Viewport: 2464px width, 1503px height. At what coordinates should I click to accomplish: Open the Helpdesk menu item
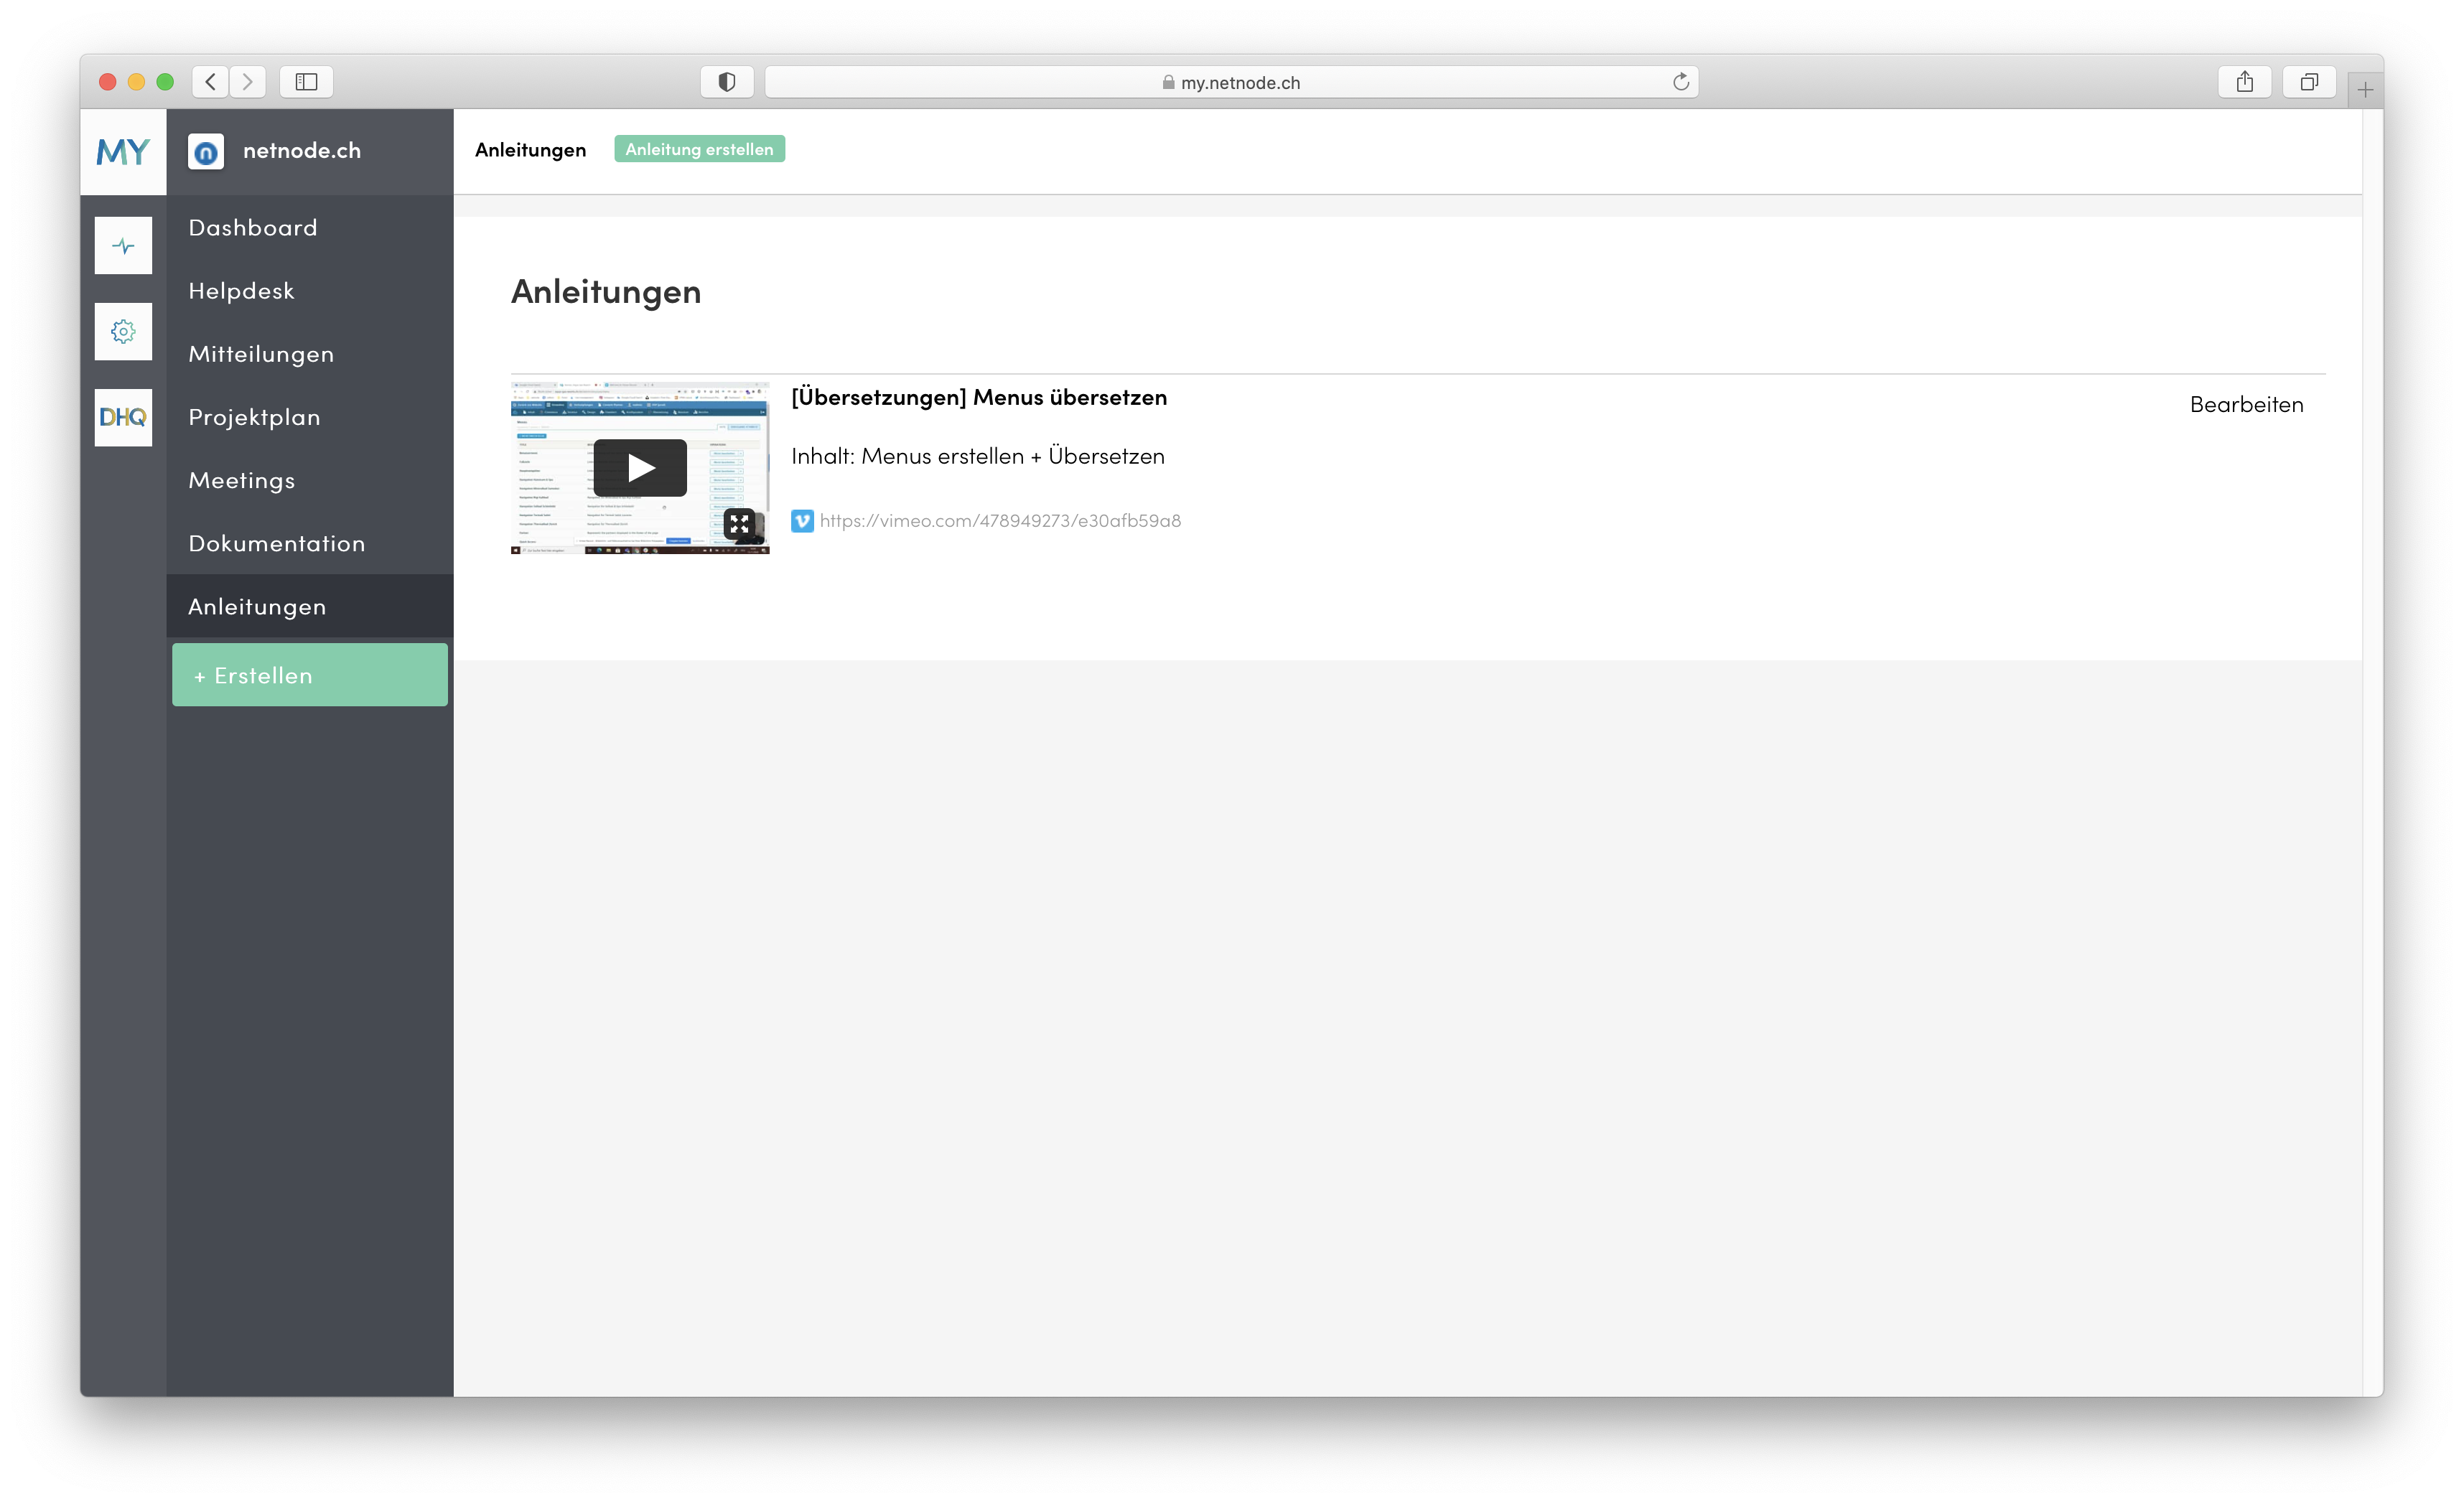click(x=241, y=291)
